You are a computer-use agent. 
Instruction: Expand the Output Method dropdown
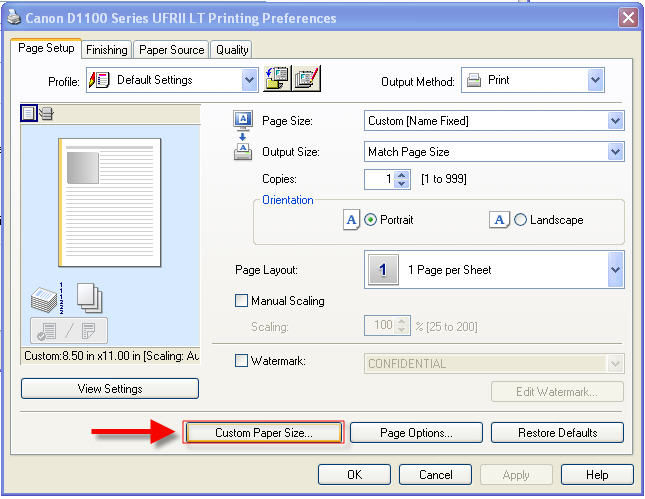595,80
